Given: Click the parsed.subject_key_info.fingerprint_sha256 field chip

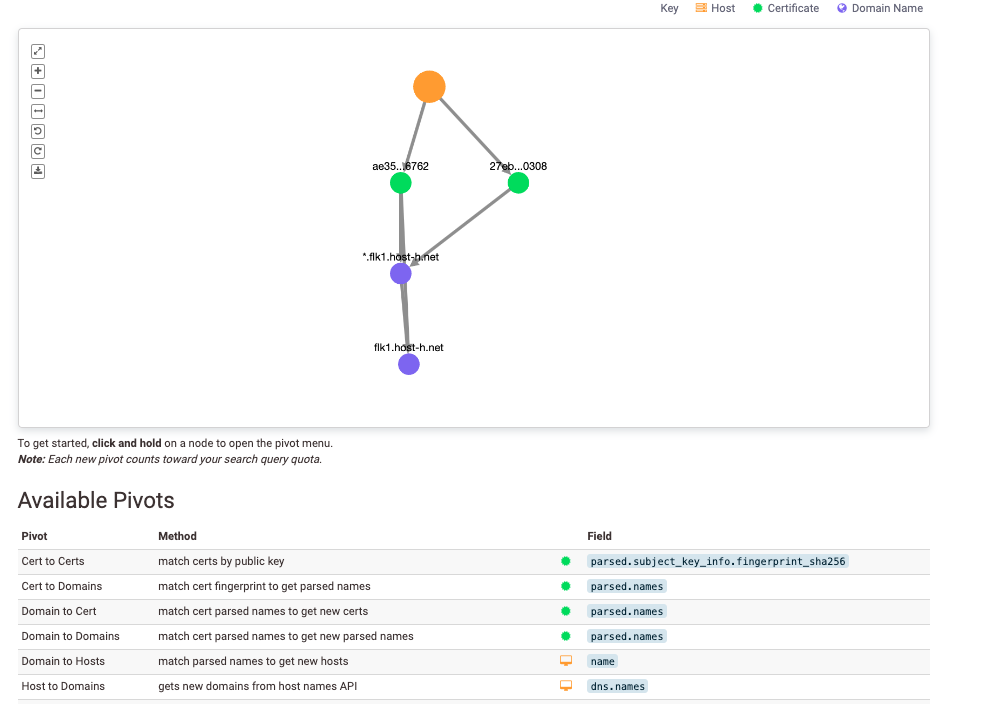Looking at the screenshot, I should (x=718, y=561).
